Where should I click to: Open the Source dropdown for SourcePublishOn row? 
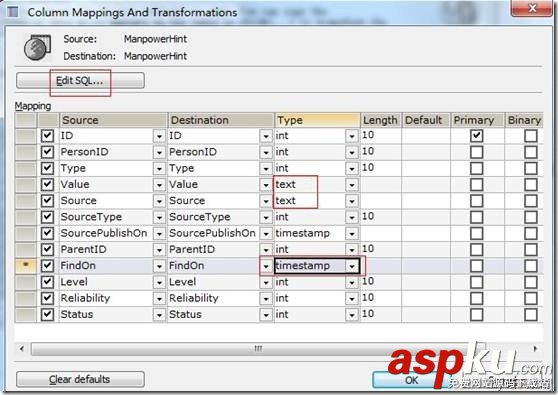(x=159, y=233)
